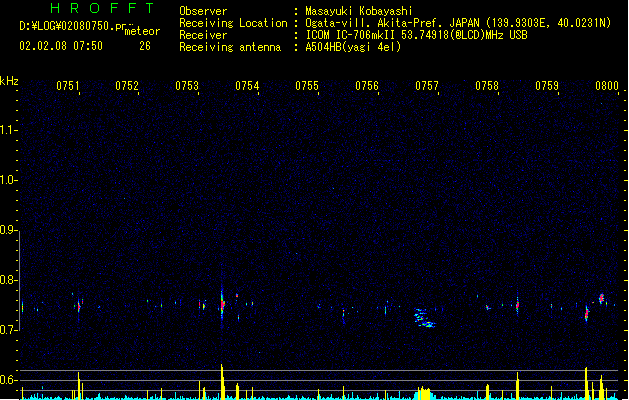Click the red echo blob near 0800
The width and height of the screenshot is (629, 400).
(x=601, y=298)
